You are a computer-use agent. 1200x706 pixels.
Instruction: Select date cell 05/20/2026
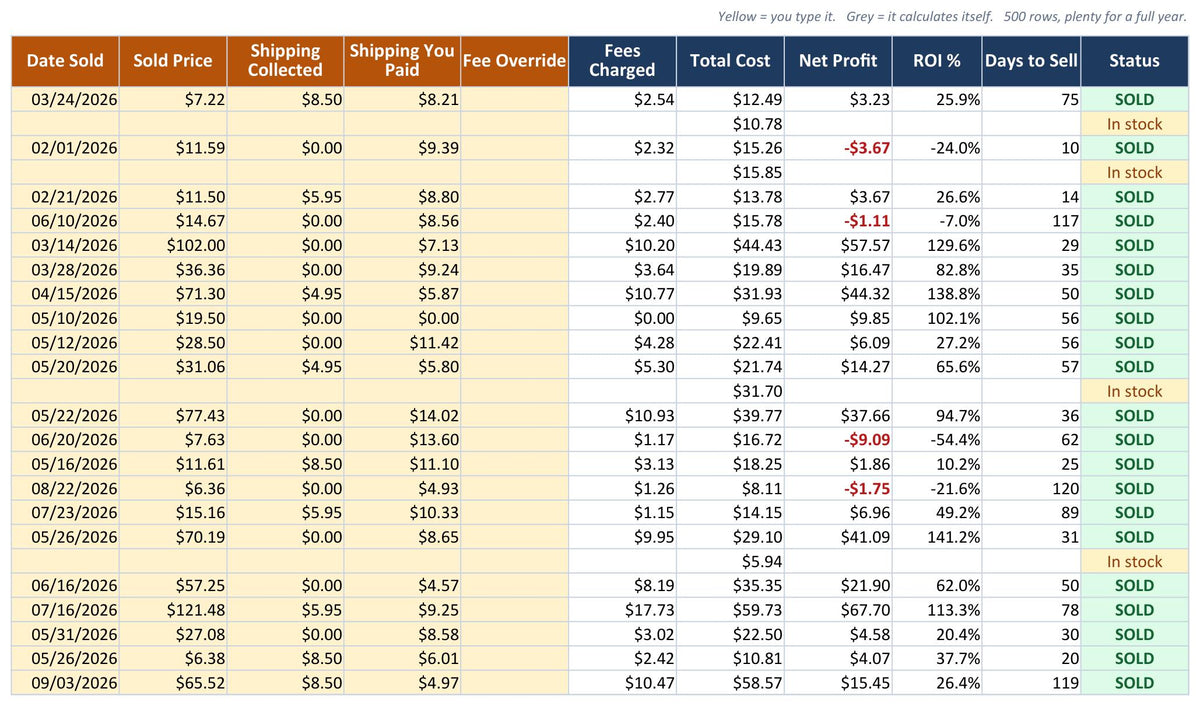[x=65, y=367]
